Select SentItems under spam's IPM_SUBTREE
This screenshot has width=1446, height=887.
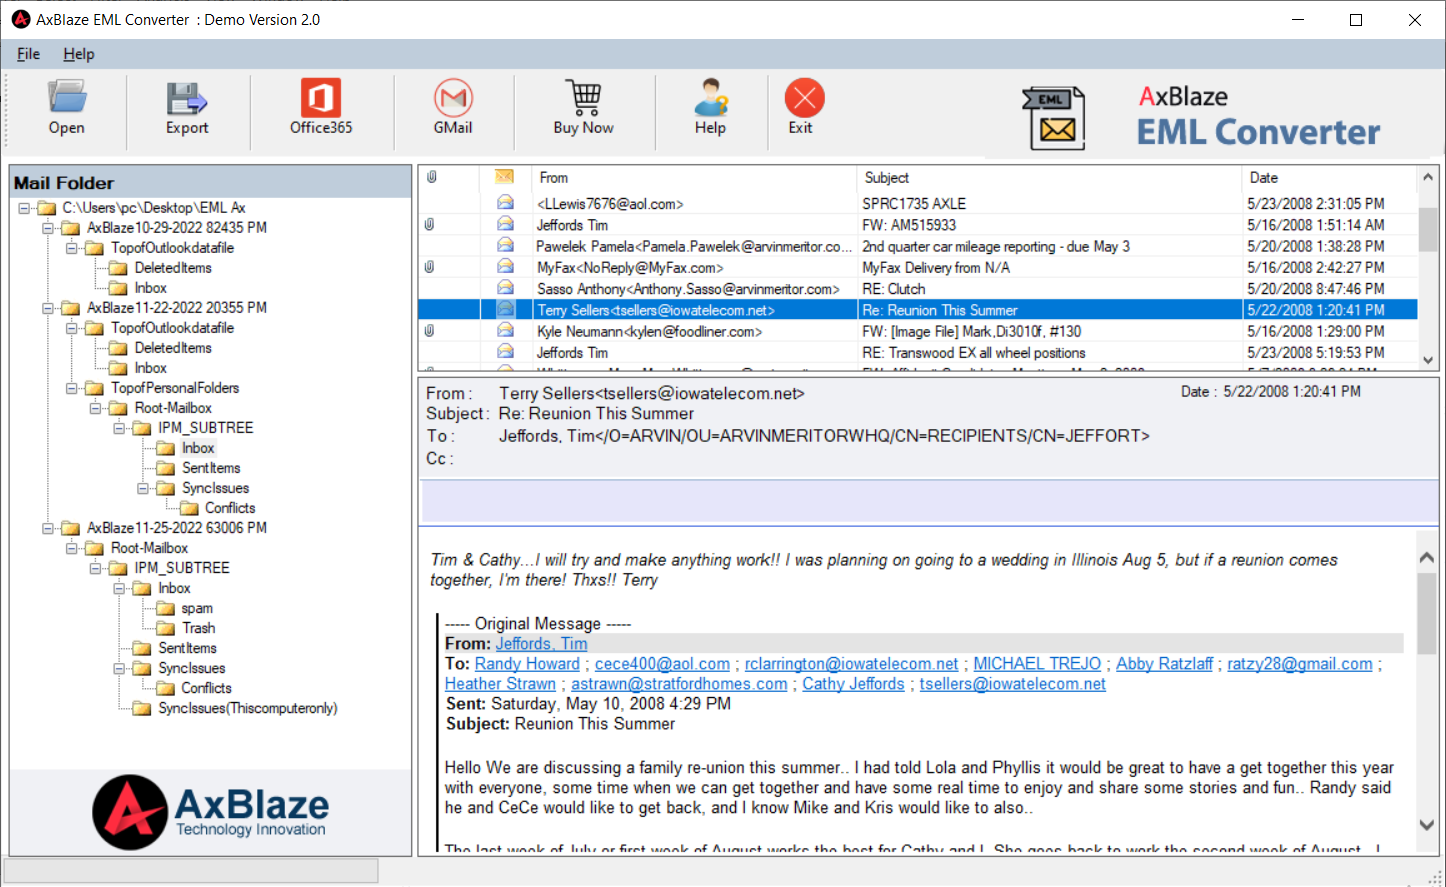187,648
